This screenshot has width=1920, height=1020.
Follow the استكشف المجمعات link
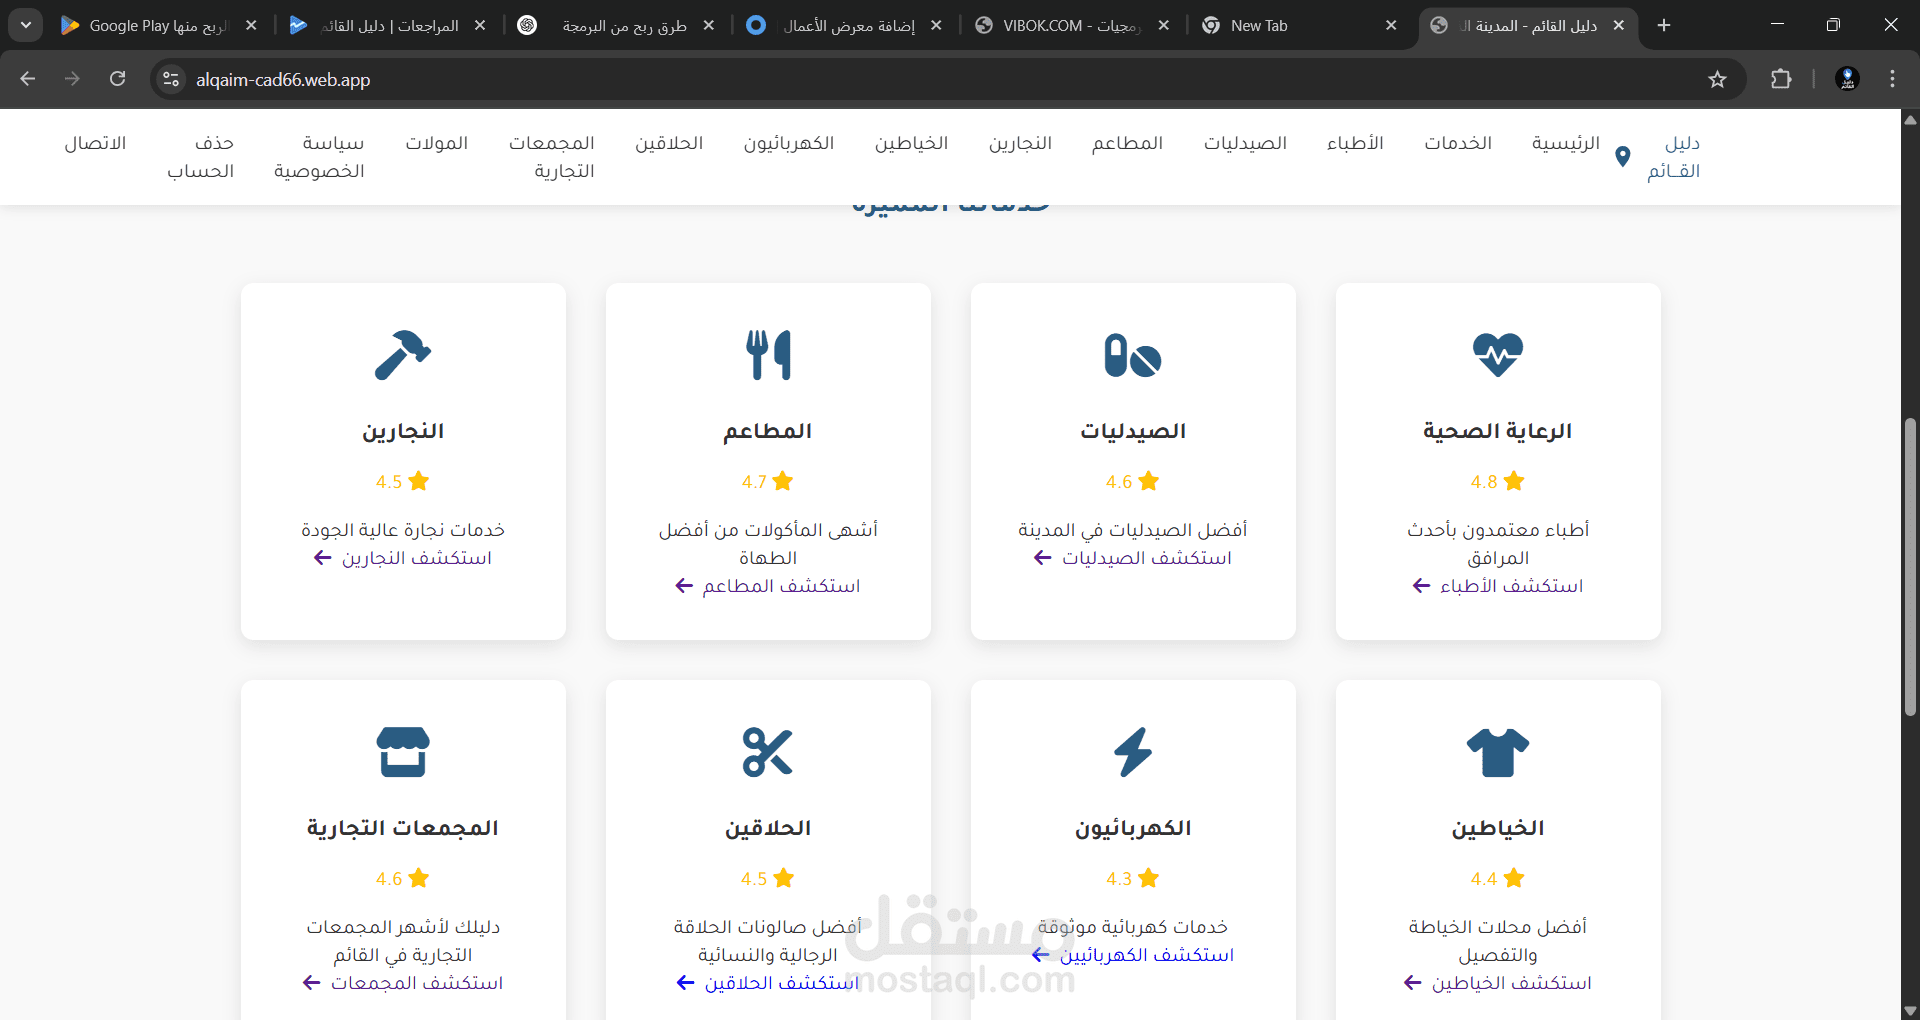pos(403,983)
